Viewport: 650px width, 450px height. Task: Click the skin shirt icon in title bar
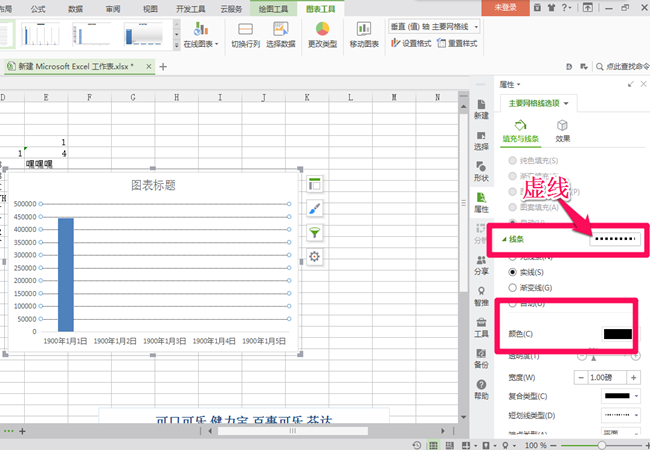click(551, 7)
